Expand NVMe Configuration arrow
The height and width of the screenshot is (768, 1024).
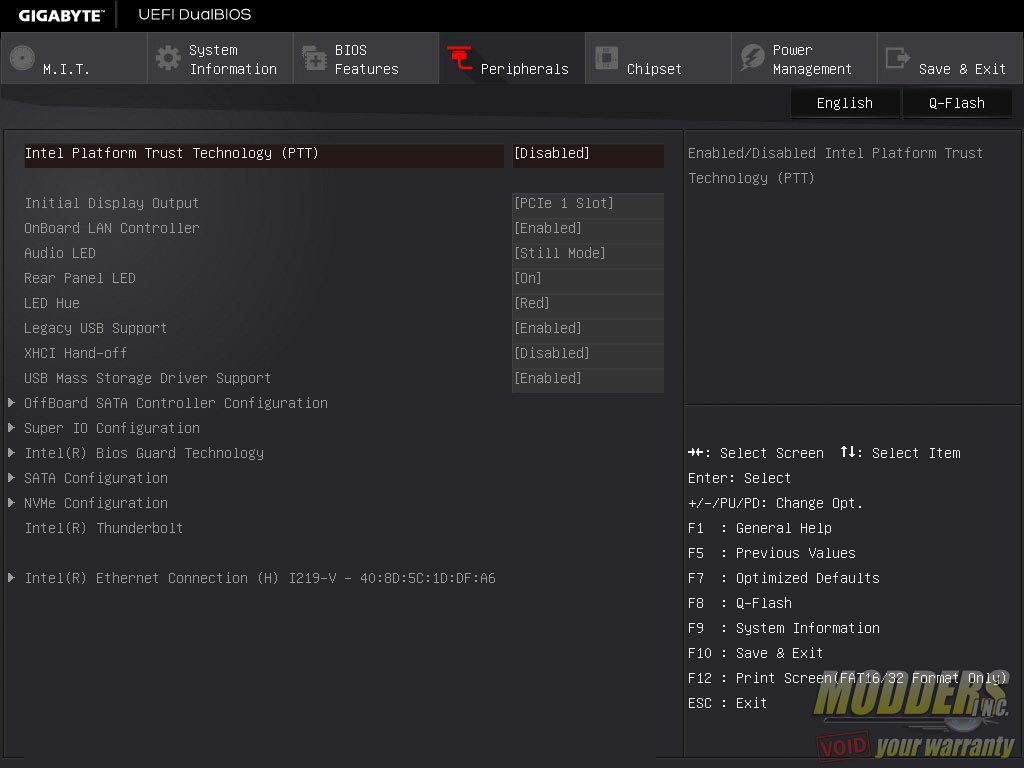(x=11, y=502)
